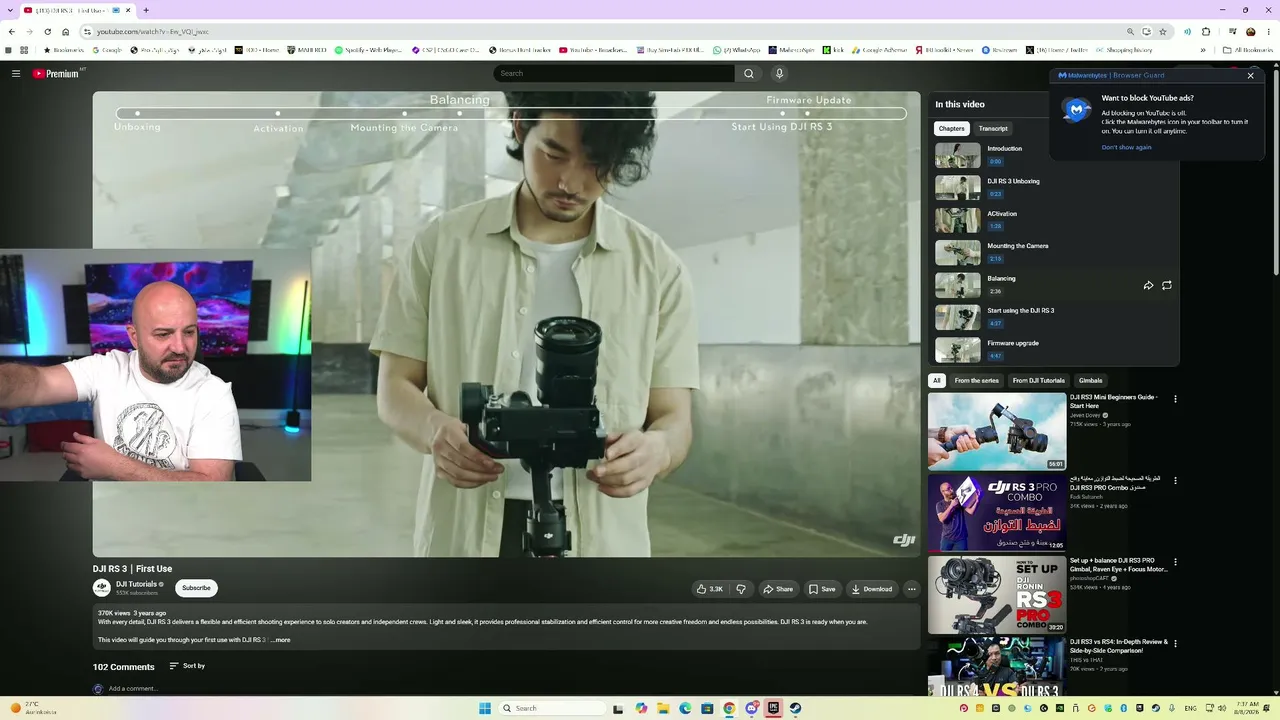Open DJI RS3 PRO Combo video thumbnail
The width and height of the screenshot is (1280, 720).
coord(997,513)
